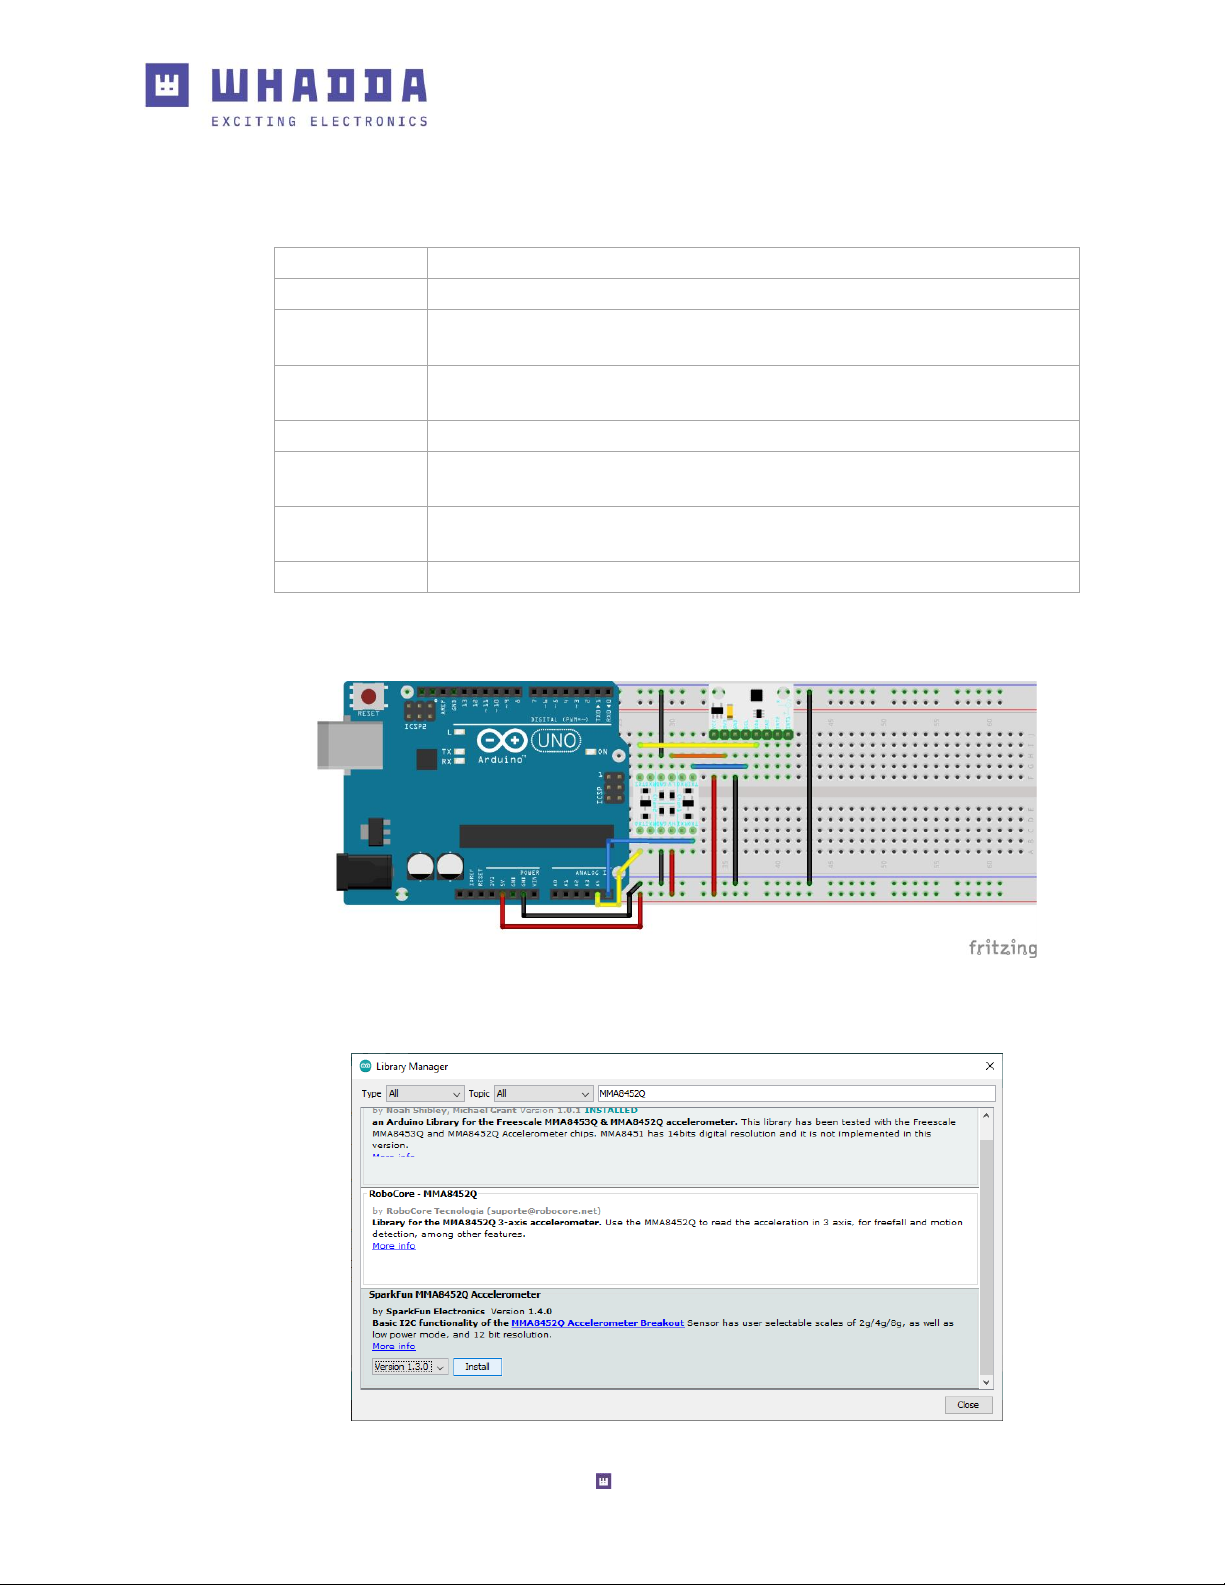This screenshot has height=1585, width=1225.
Task: Open More info under RoboCore library
Action: tap(394, 1246)
